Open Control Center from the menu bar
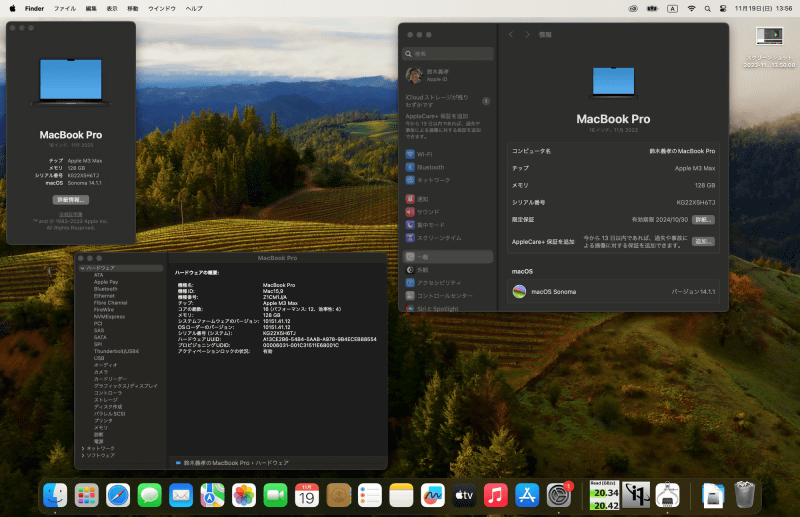The height and width of the screenshot is (517, 800). (723, 8)
